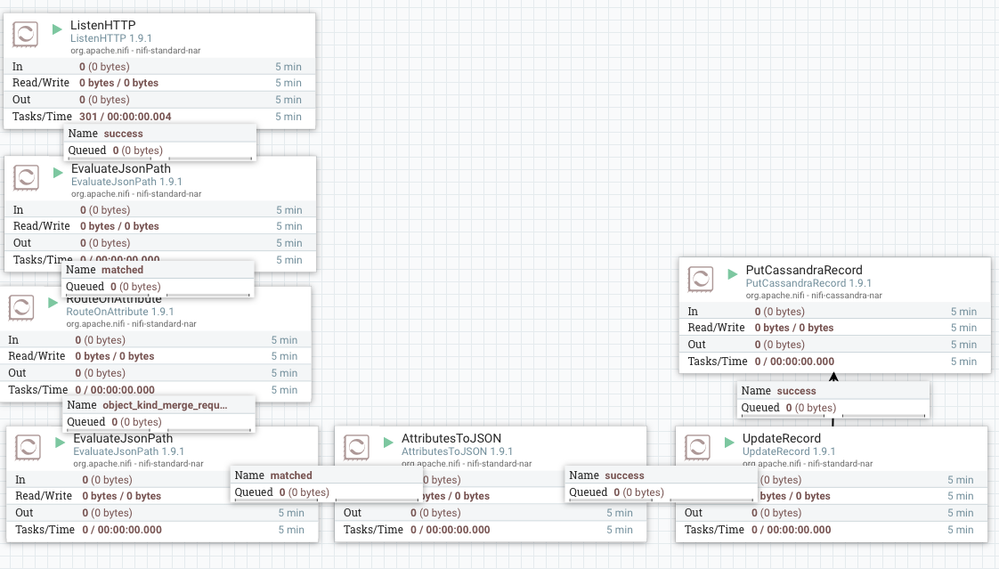Click the RouteOnAttribute running status arrow

click(x=53, y=303)
